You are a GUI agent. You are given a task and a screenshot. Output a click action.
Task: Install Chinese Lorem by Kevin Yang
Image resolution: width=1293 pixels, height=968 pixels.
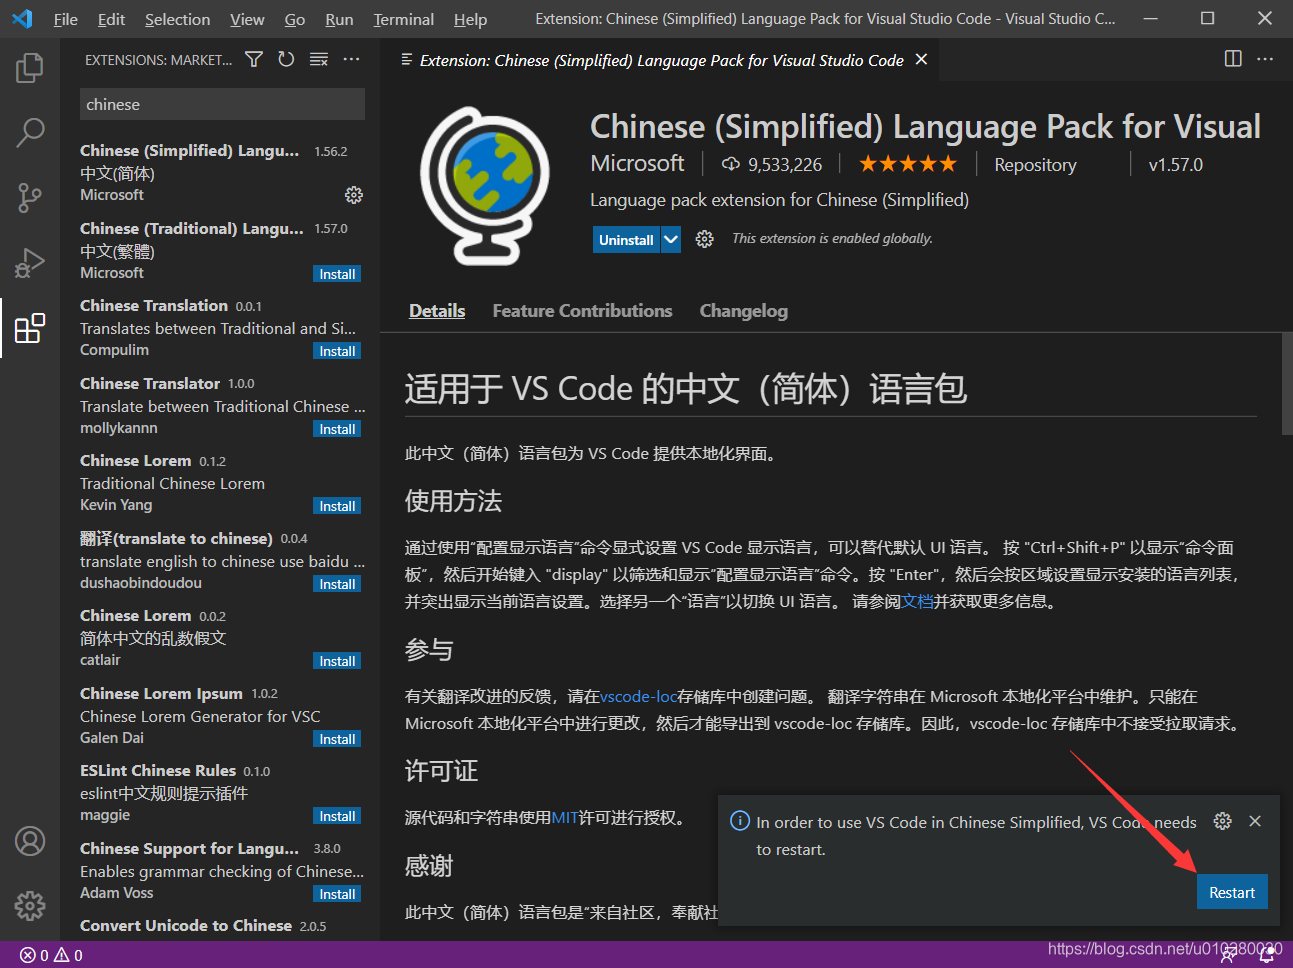(x=337, y=506)
